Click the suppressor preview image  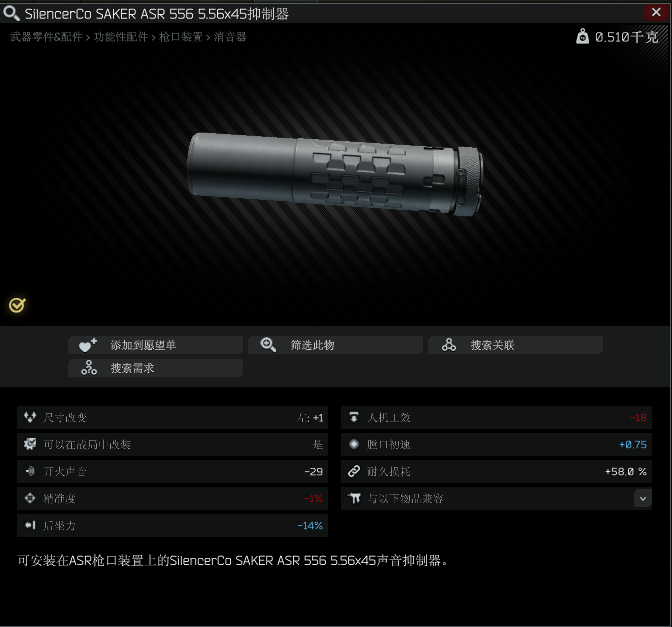pyautogui.click(x=335, y=174)
